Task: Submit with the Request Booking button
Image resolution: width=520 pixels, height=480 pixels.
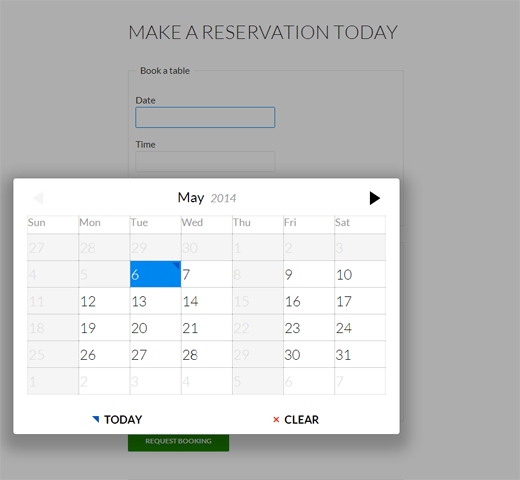Action: click(x=178, y=442)
